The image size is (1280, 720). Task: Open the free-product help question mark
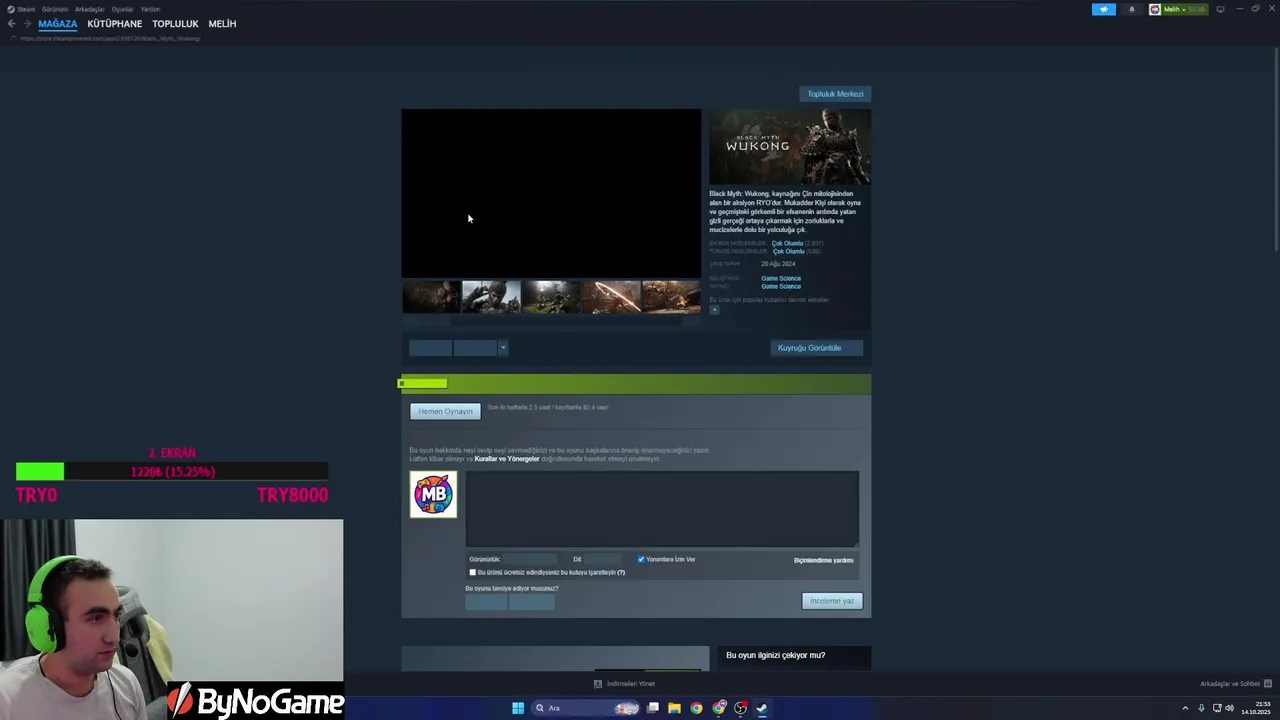pos(621,572)
